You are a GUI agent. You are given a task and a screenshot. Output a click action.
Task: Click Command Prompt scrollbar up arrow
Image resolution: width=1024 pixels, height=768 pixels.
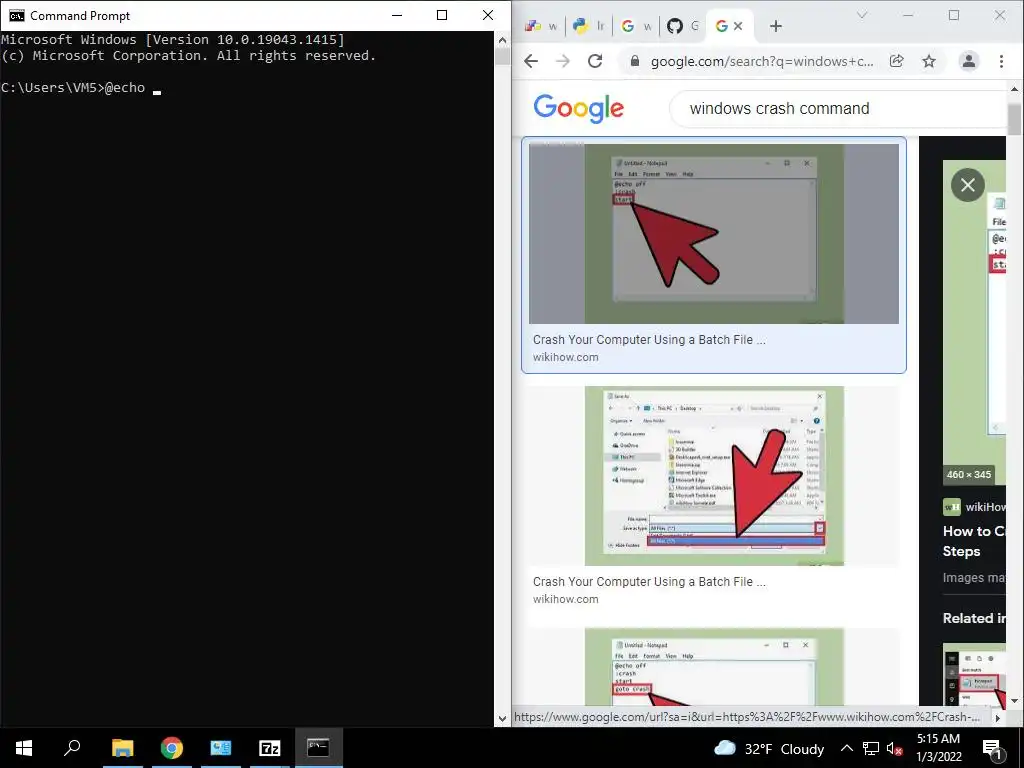tap(502, 40)
